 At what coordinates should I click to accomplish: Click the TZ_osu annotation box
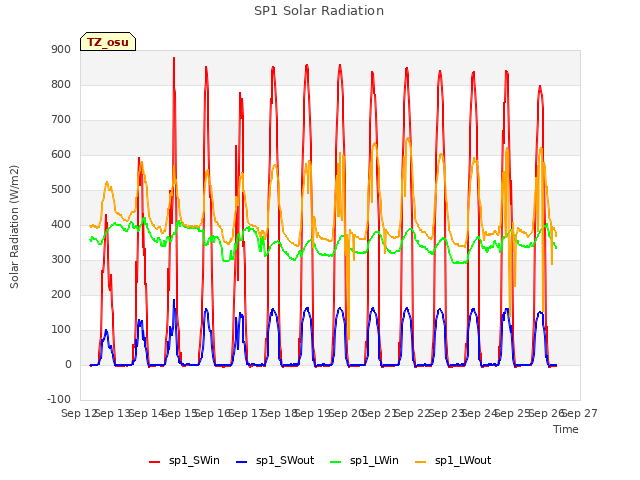[108, 42]
